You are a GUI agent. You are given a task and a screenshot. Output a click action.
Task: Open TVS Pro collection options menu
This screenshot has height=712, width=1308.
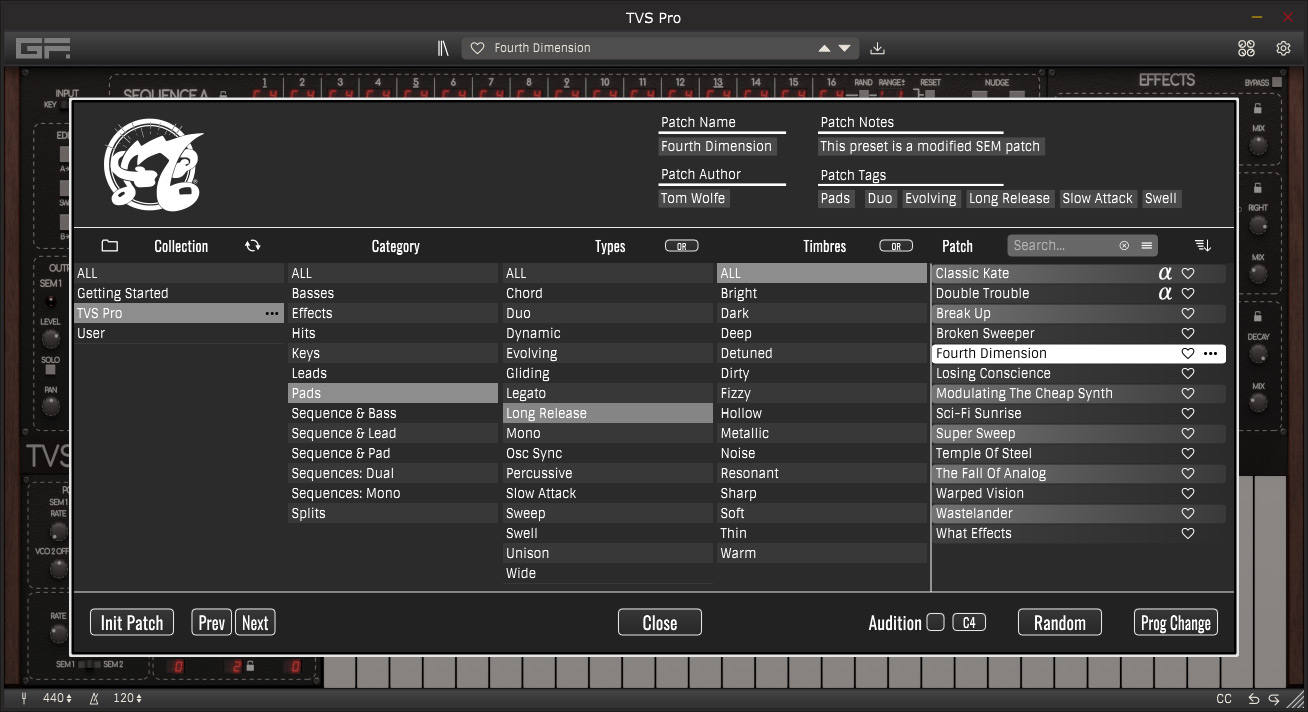pyautogui.click(x=272, y=313)
